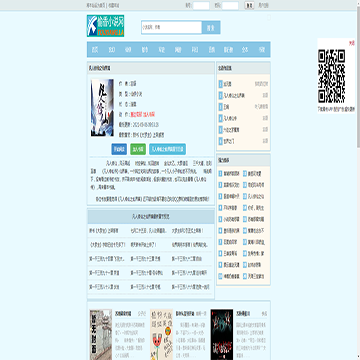Click the first rank badge in the top sidebar list

tap(220, 84)
